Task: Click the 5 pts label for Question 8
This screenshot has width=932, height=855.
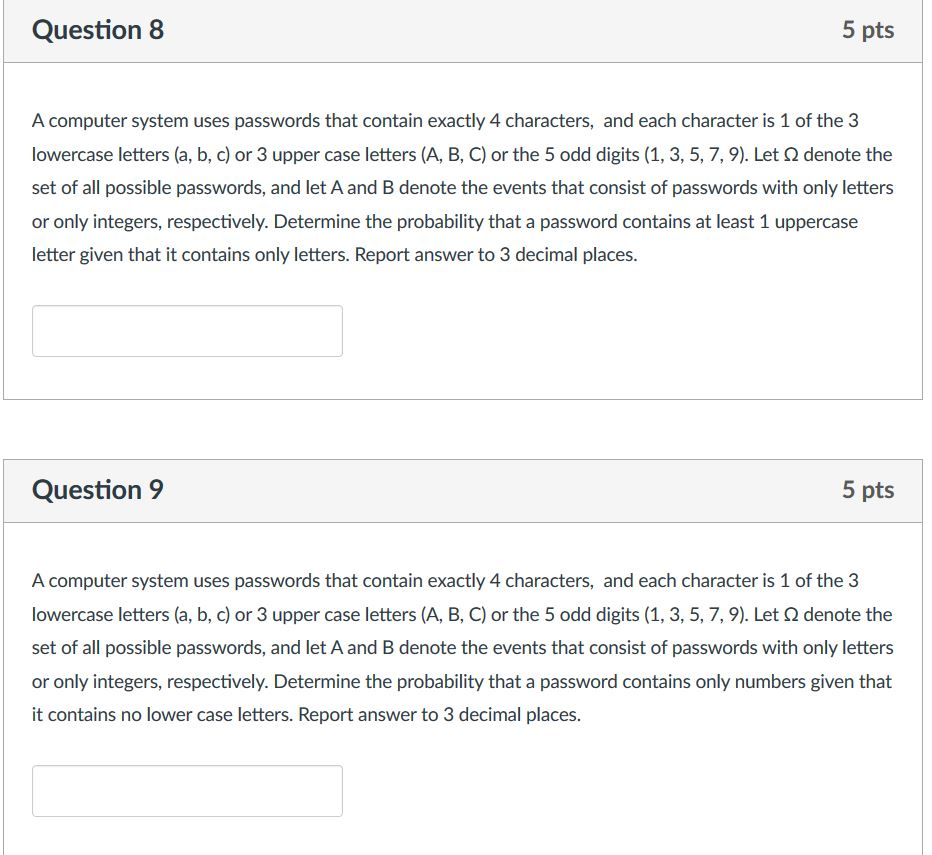Action: [868, 30]
